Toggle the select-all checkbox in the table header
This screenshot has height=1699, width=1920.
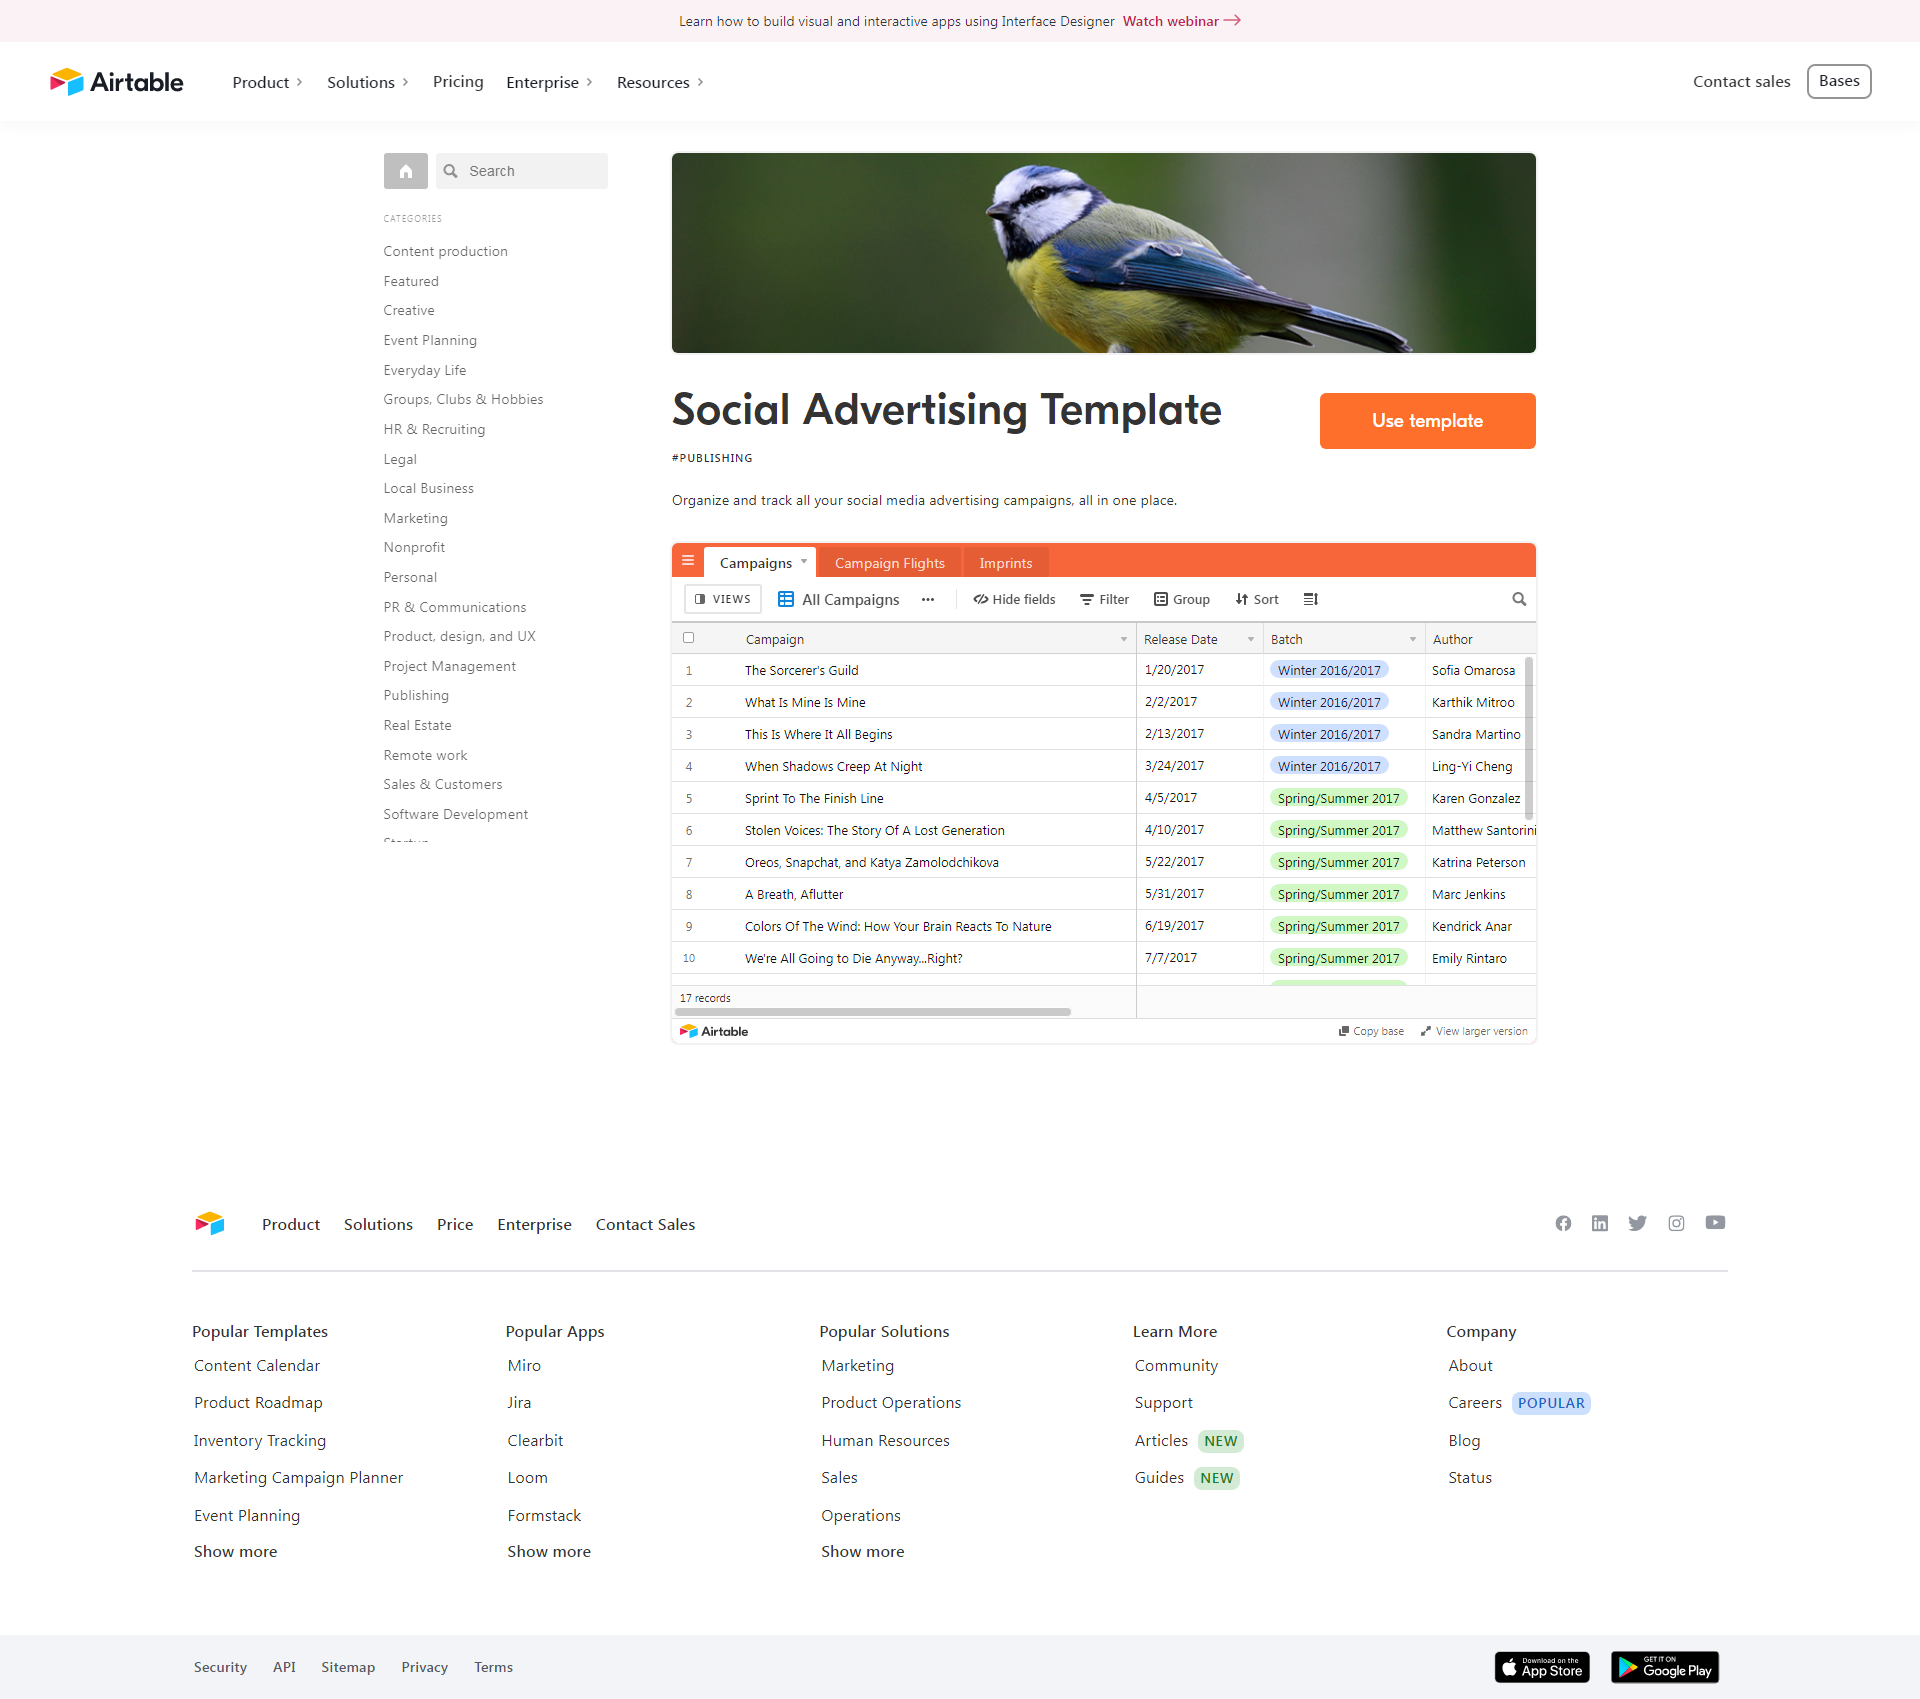pos(688,638)
